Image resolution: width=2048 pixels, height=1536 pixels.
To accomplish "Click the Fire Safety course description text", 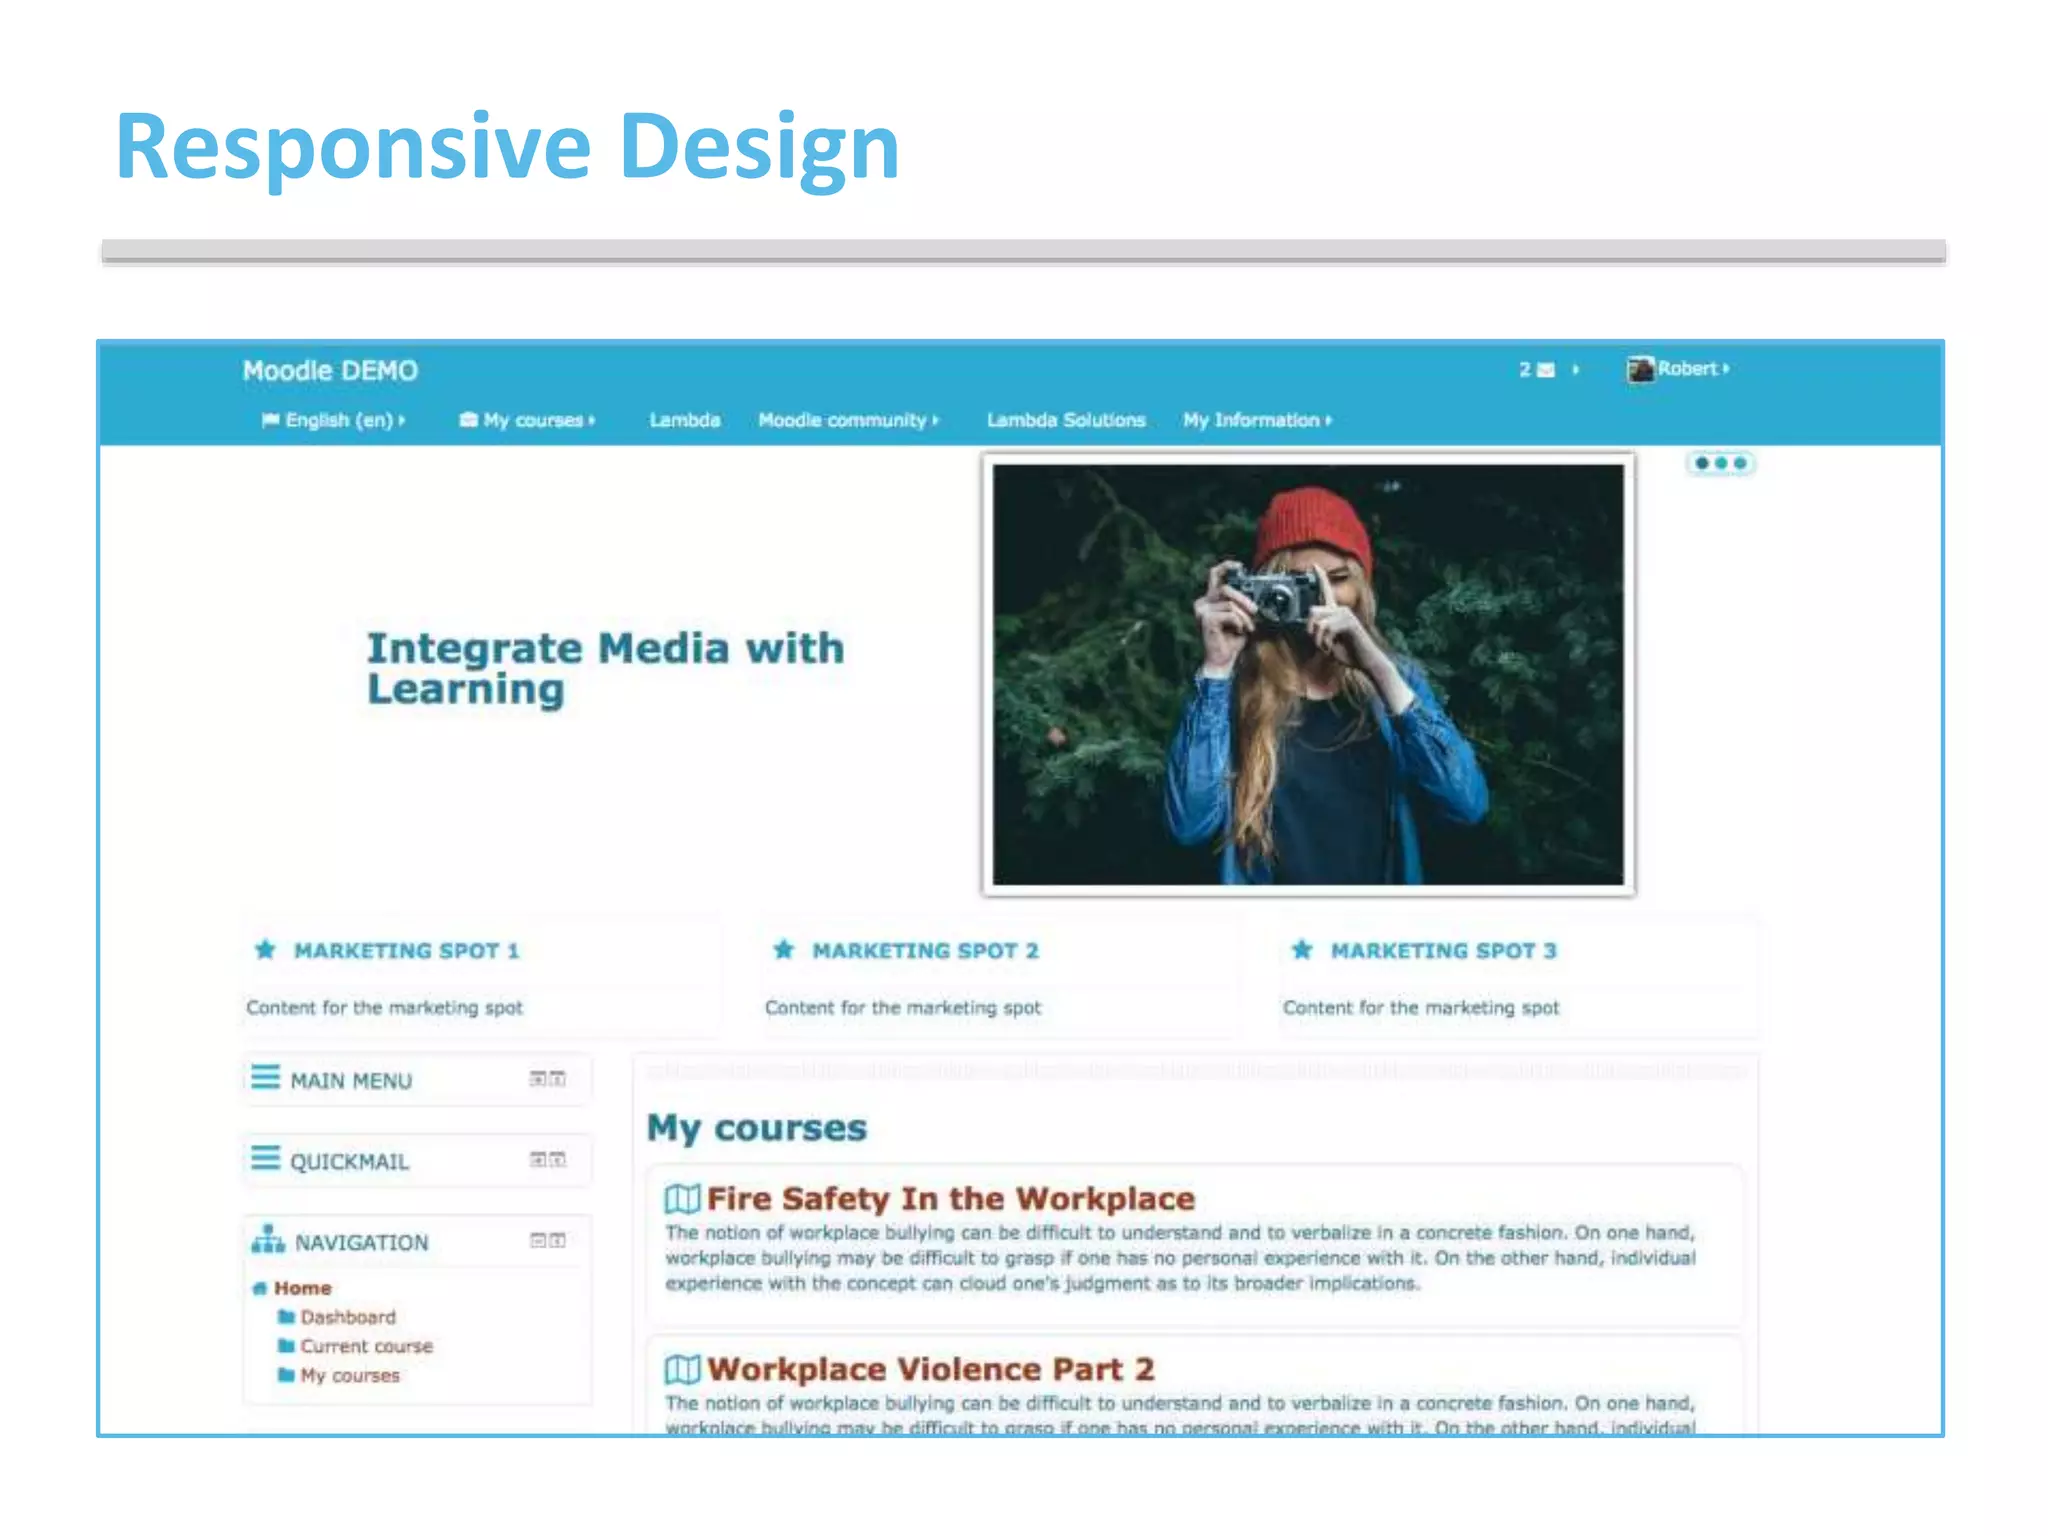I will pyautogui.click(x=1180, y=1258).
